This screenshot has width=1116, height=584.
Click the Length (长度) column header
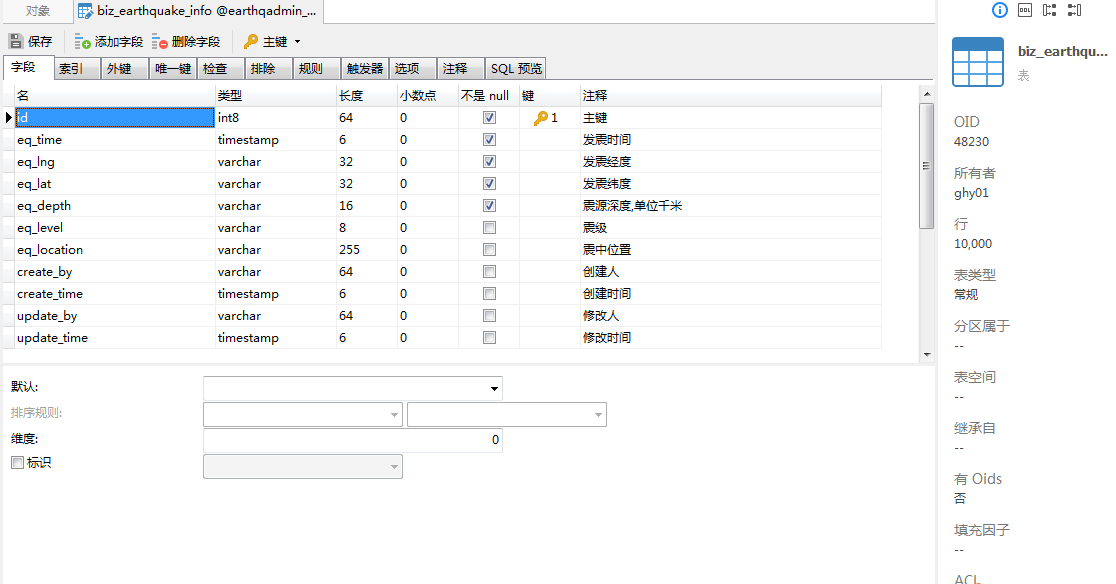[367, 96]
